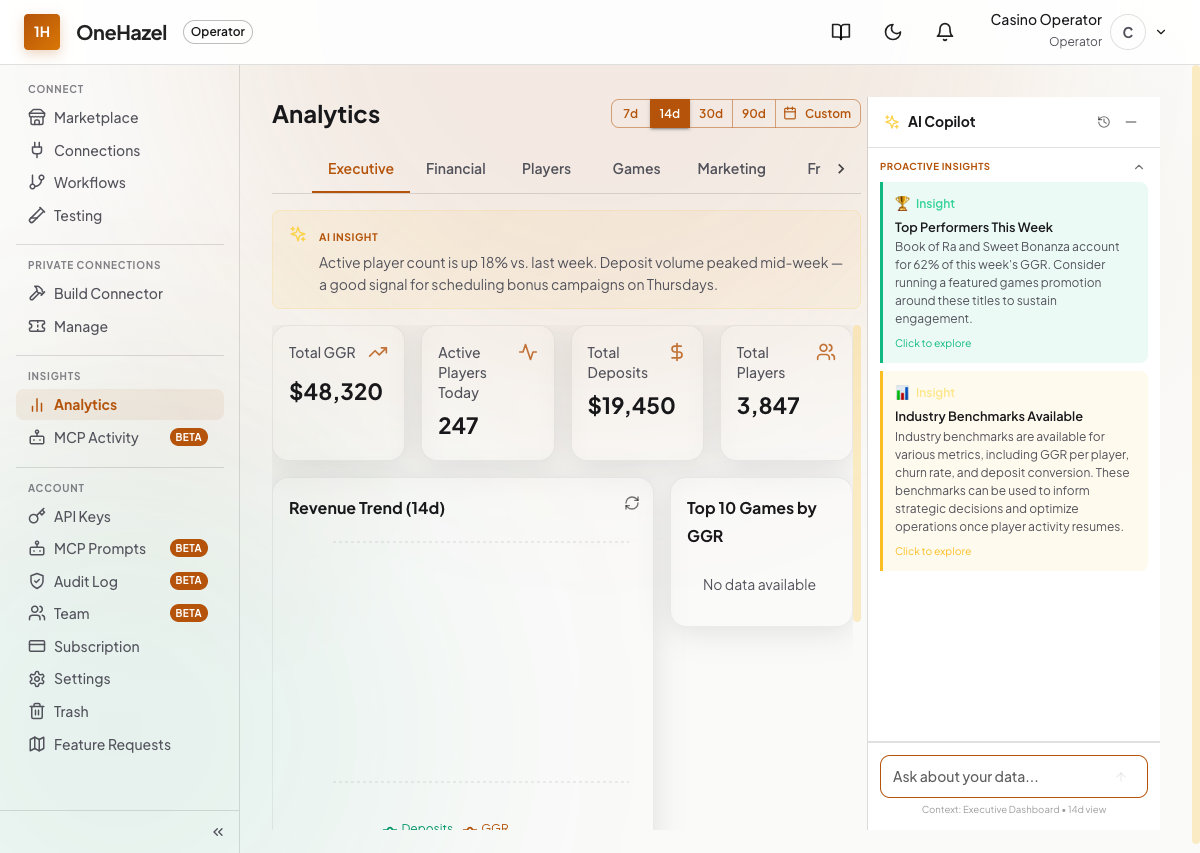Switch to the Marketing tab
The image size is (1200, 853).
point(732,169)
